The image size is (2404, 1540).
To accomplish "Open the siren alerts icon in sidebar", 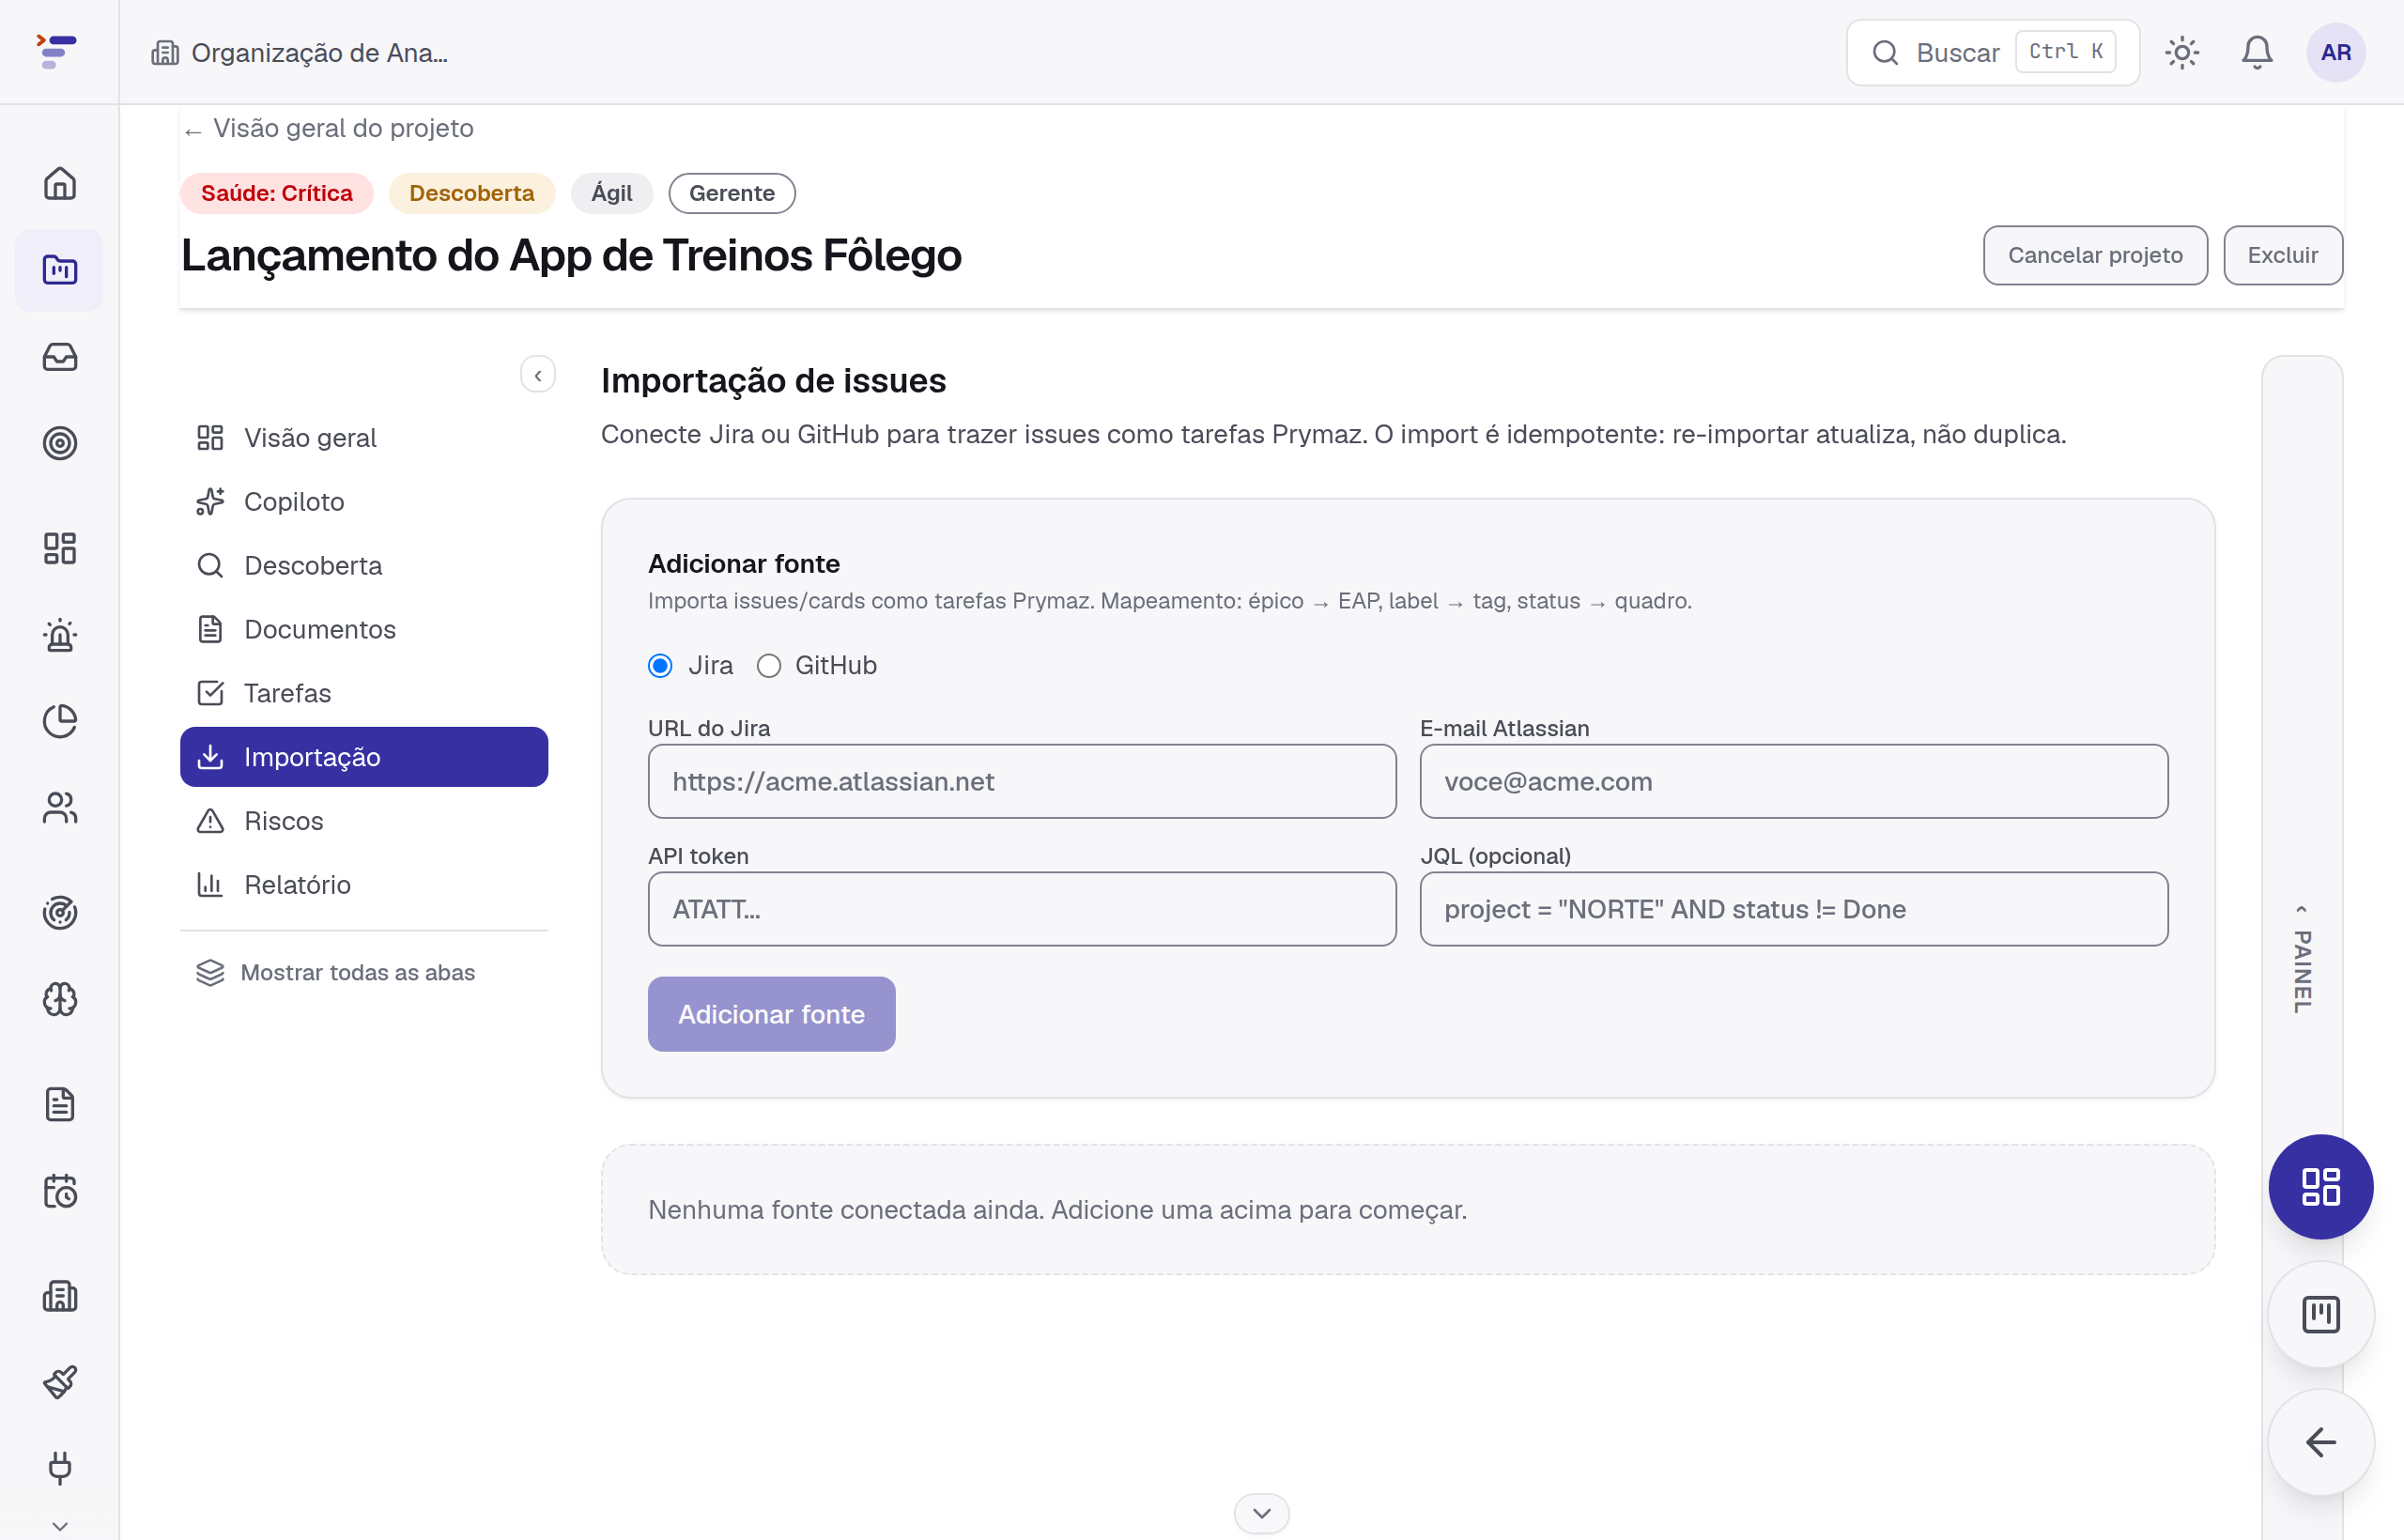I will tap(60, 635).
